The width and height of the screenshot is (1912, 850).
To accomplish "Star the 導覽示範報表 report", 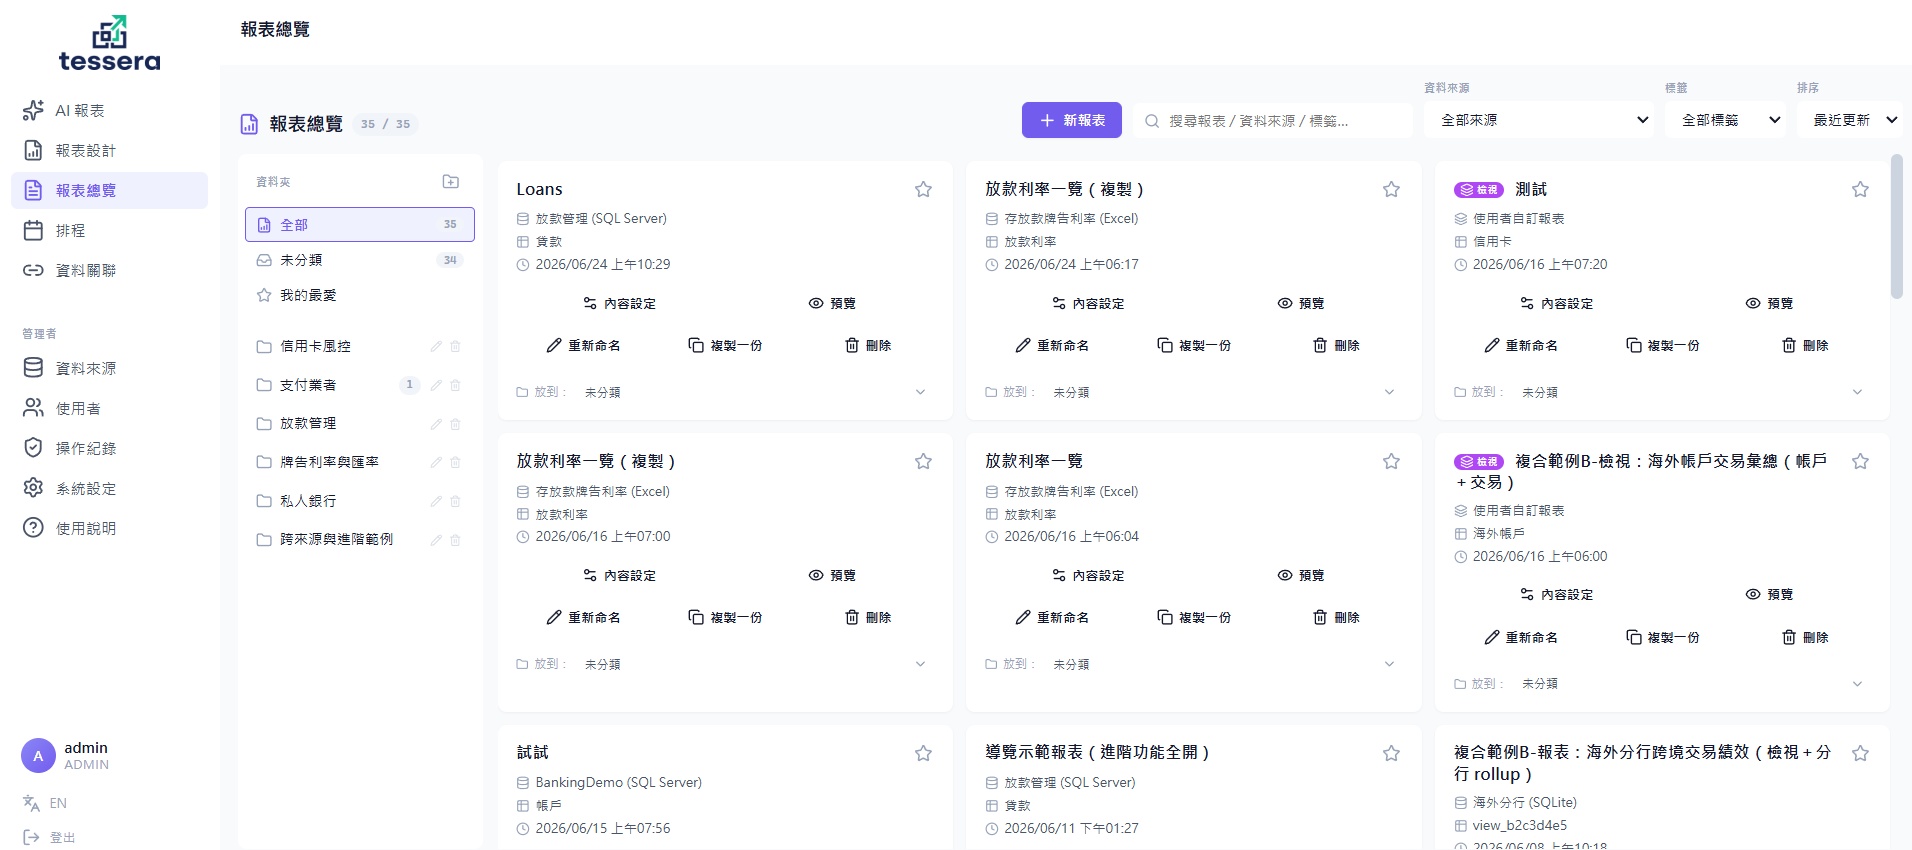I will click(x=1391, y=753).
